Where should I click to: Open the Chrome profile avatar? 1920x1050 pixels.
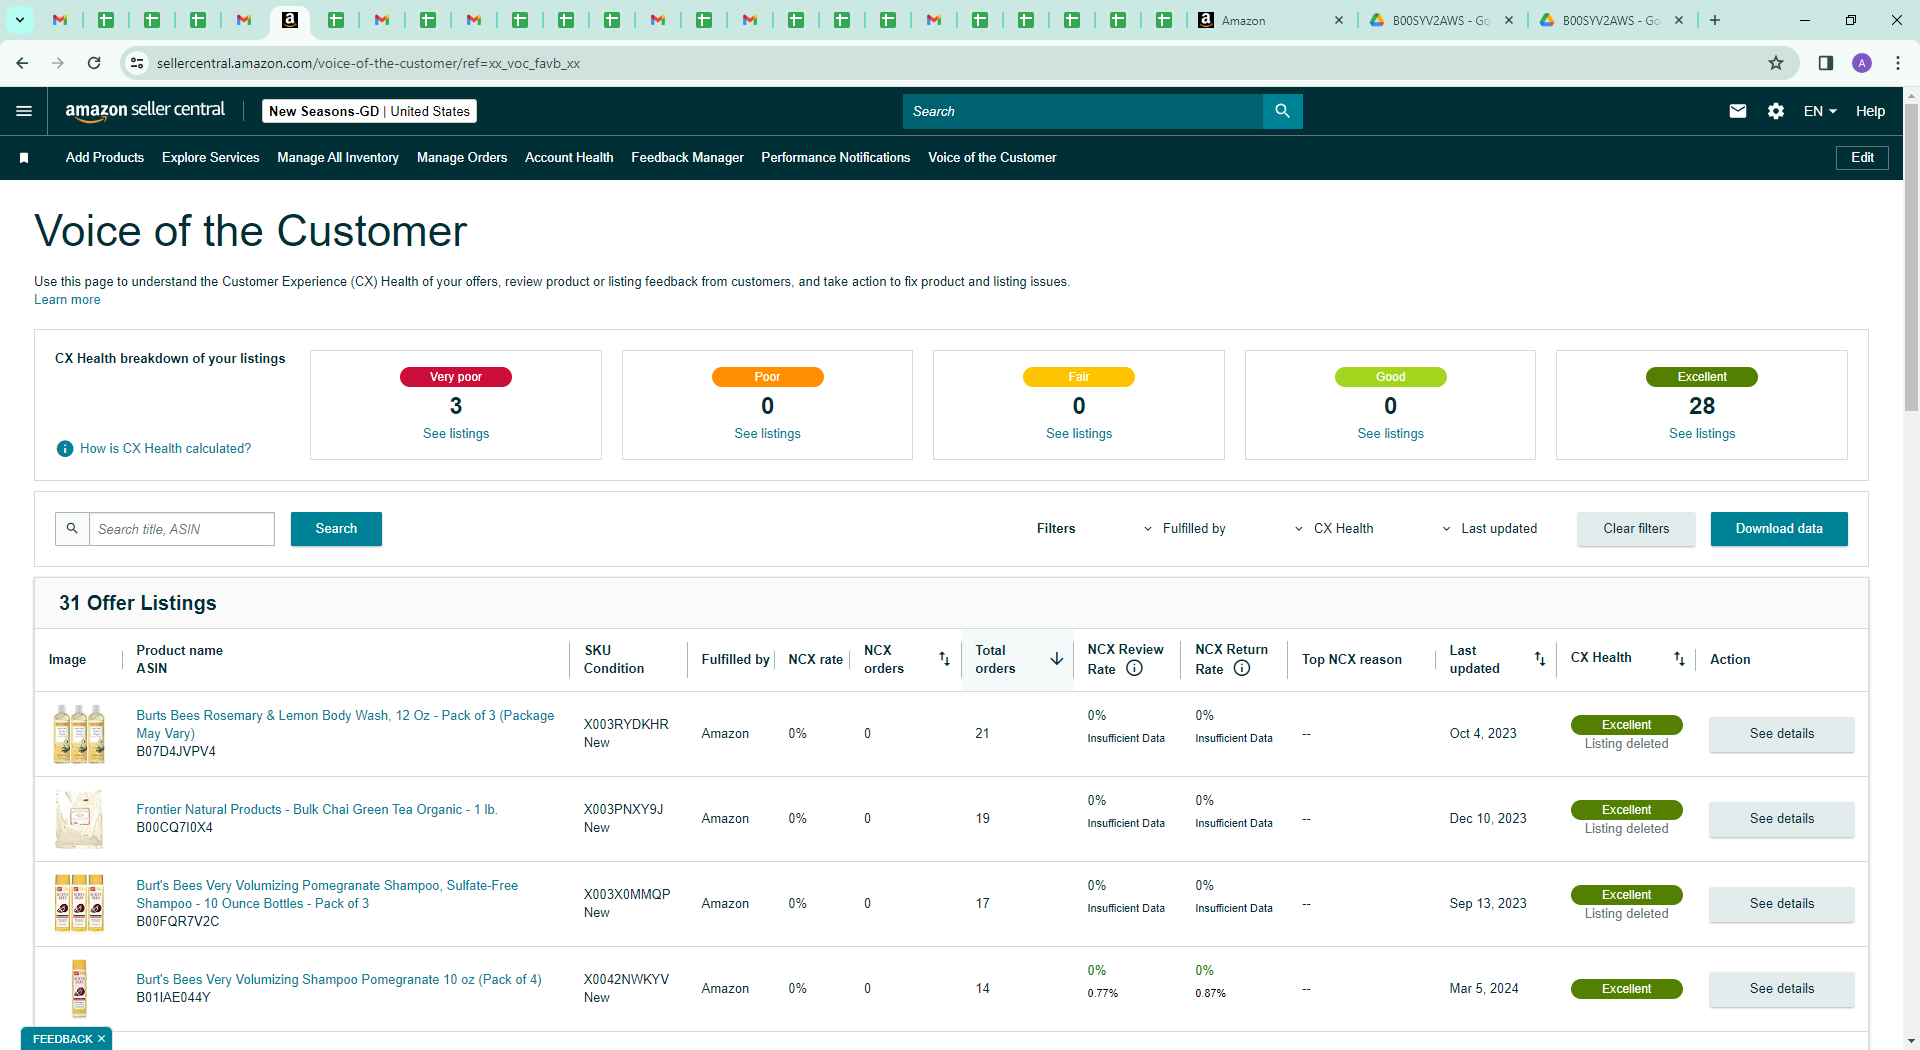tap(1862, 63)
